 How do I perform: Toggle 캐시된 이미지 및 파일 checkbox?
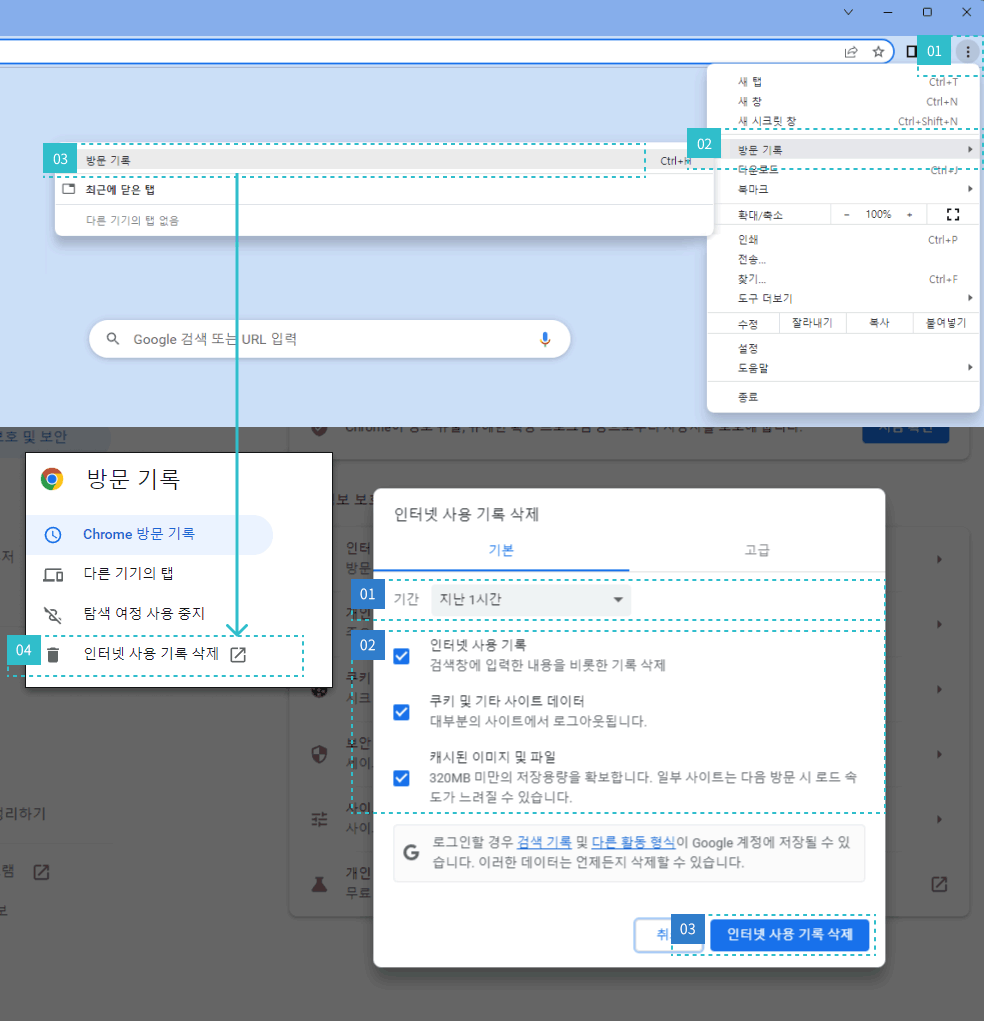click(x=401, y=778)
